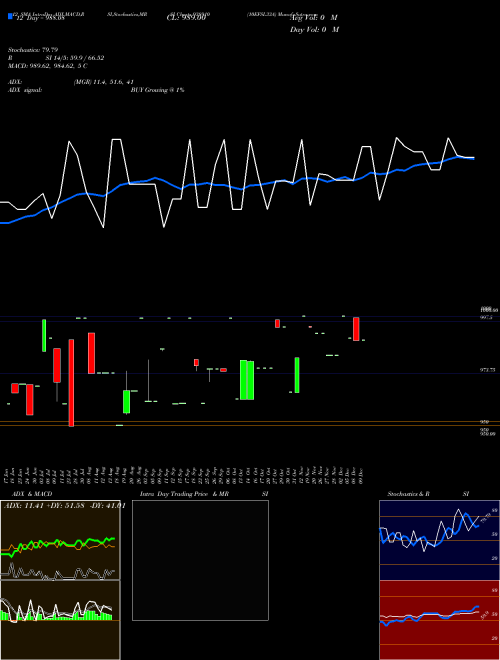500x660 pixels.
Task: Open the red-background RSI chart panel
Action: [x=439, y=620]
